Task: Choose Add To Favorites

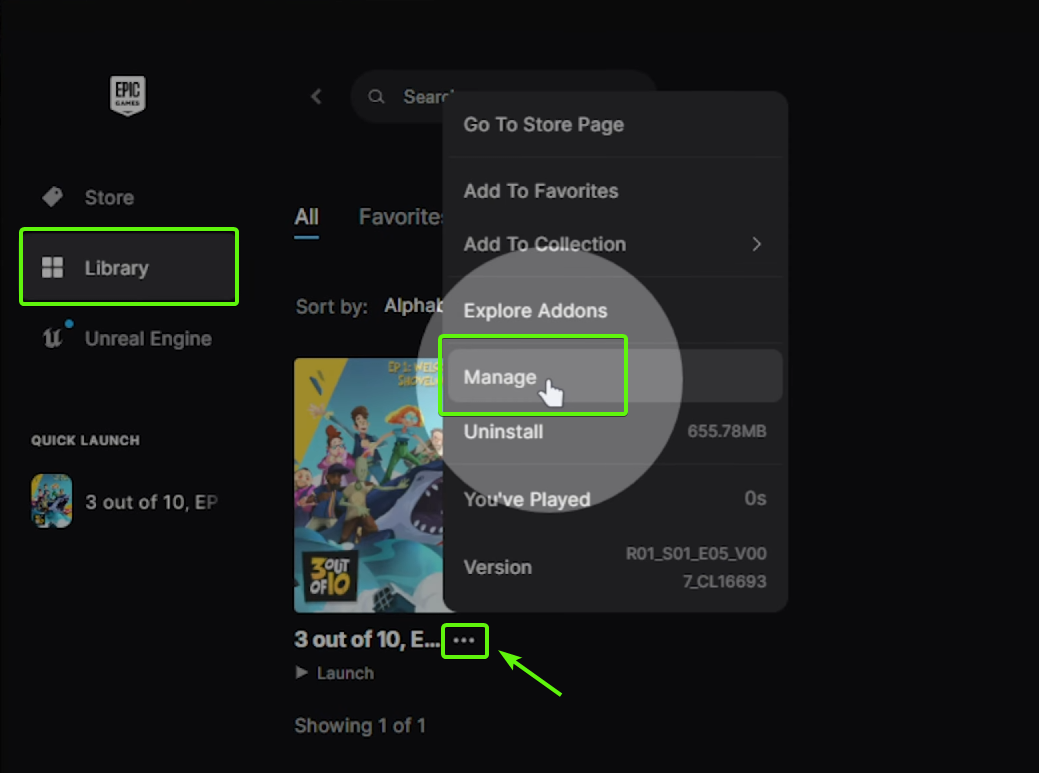Action: click(541, 191)
